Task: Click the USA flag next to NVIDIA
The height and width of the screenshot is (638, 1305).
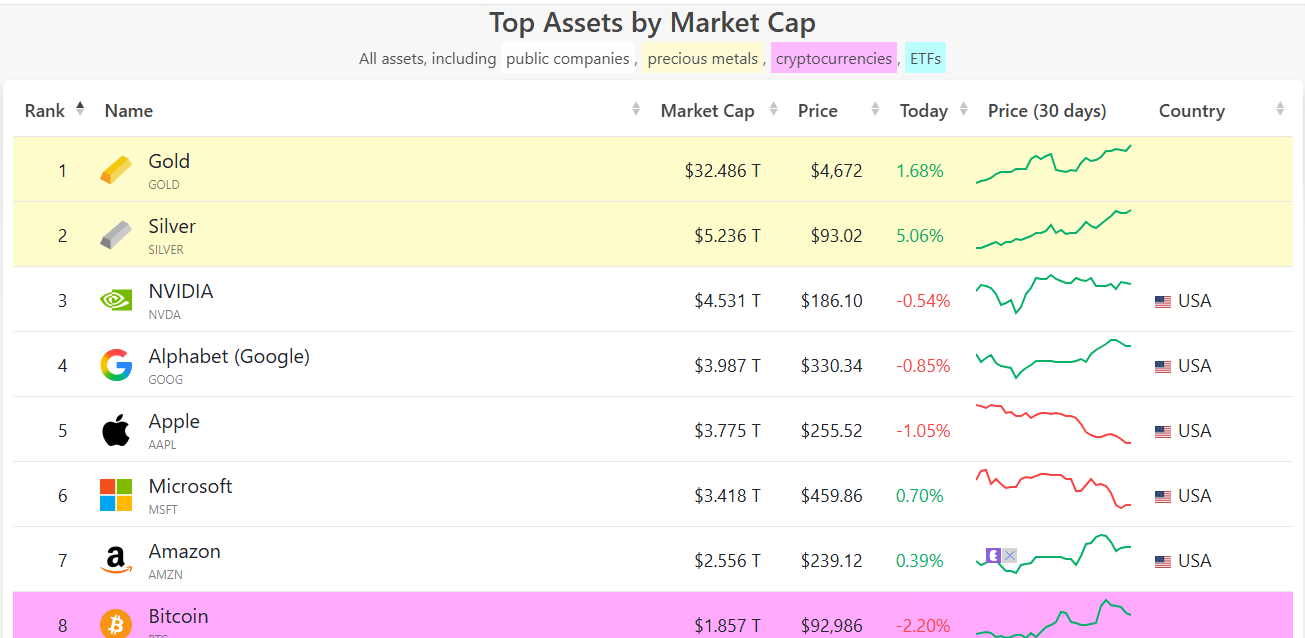Action: tap(1162, 299)
